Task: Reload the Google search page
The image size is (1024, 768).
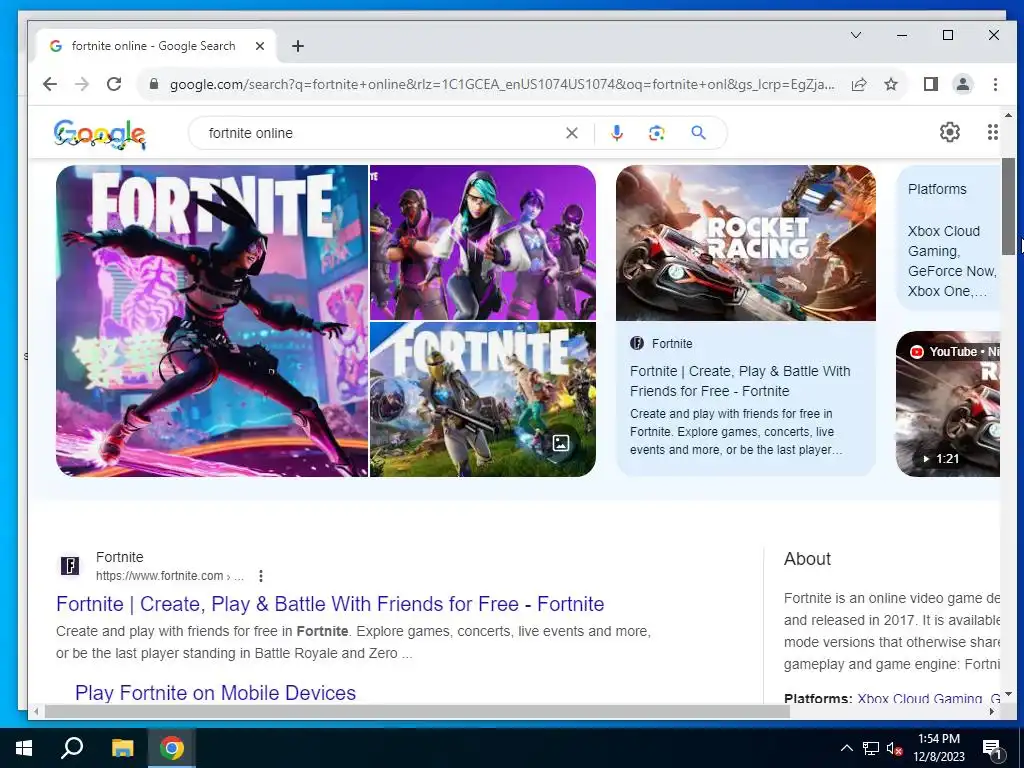Action: [x=114, y=84]
